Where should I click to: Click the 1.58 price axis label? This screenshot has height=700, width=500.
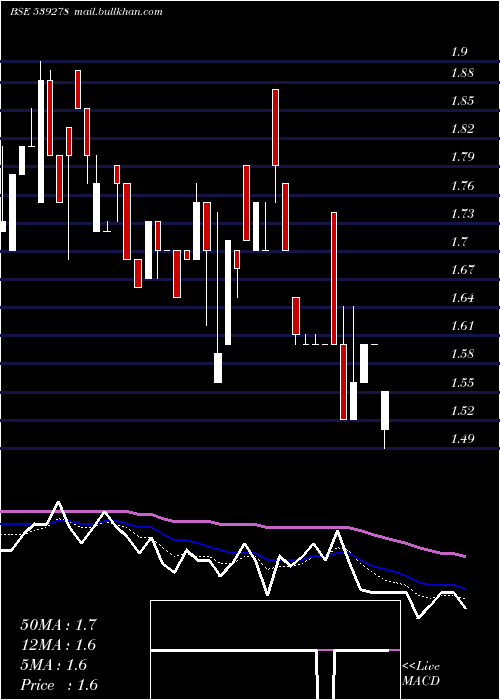point(462,354)
